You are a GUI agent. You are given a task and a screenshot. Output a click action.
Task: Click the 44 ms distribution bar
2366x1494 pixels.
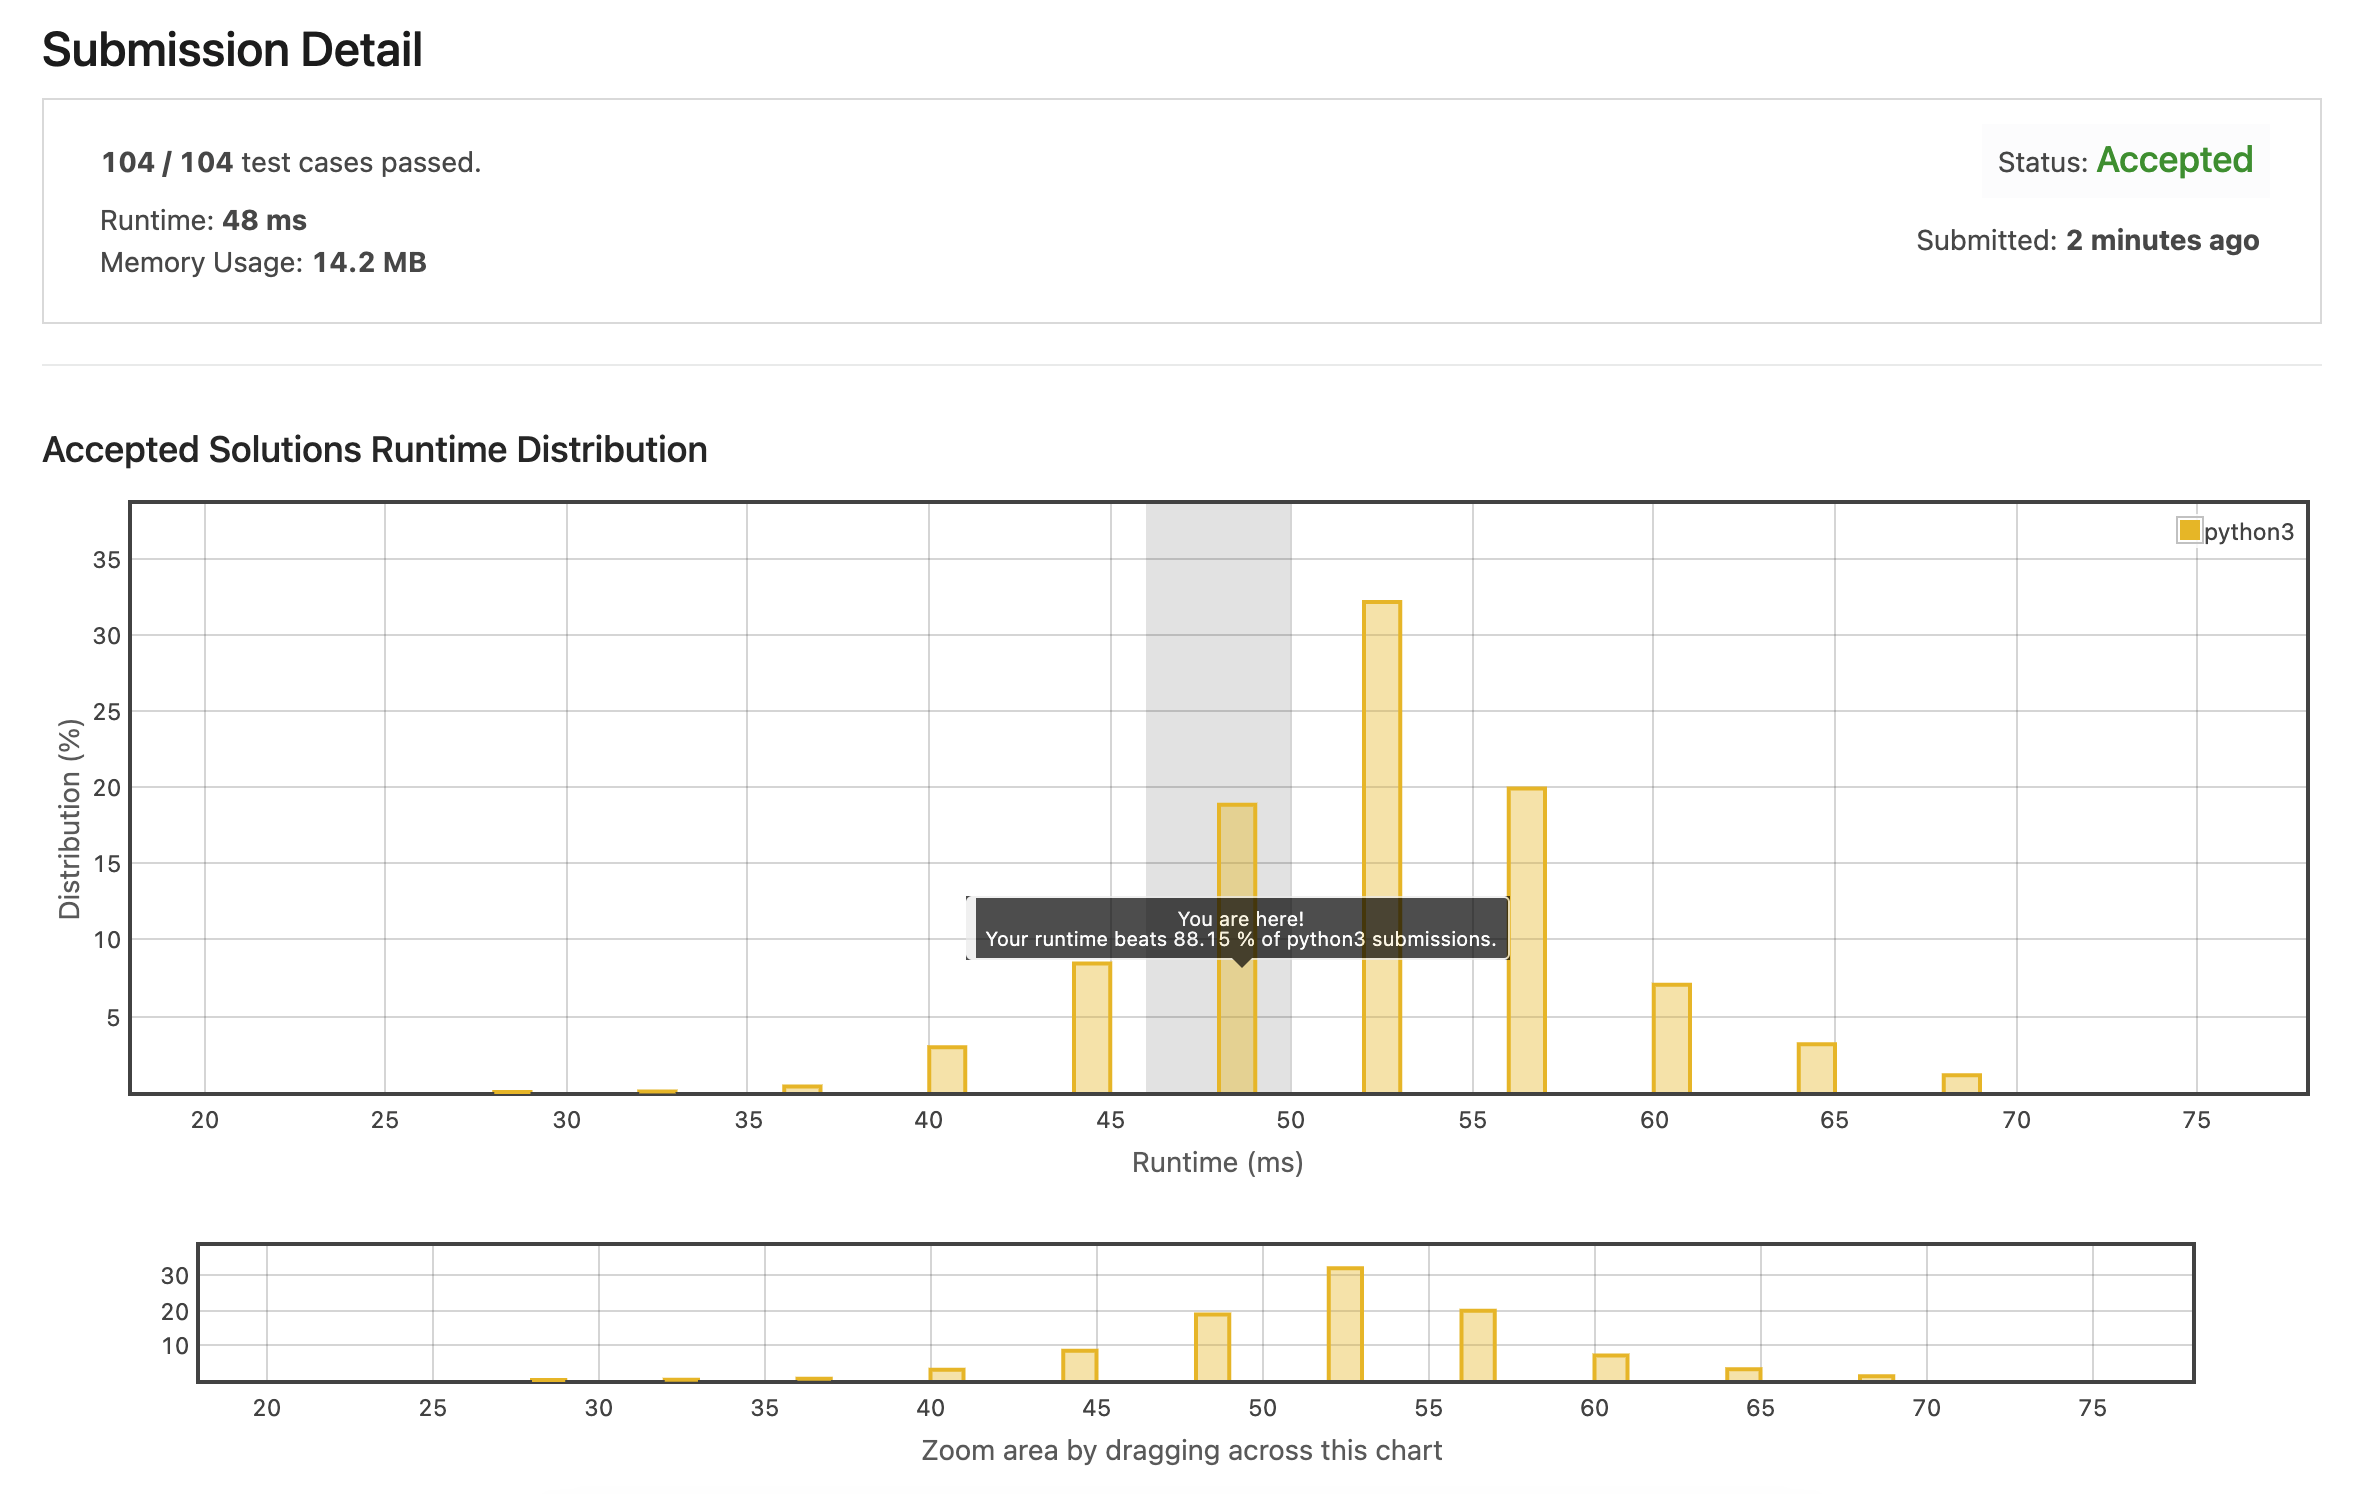(x=1092, y=1028)
